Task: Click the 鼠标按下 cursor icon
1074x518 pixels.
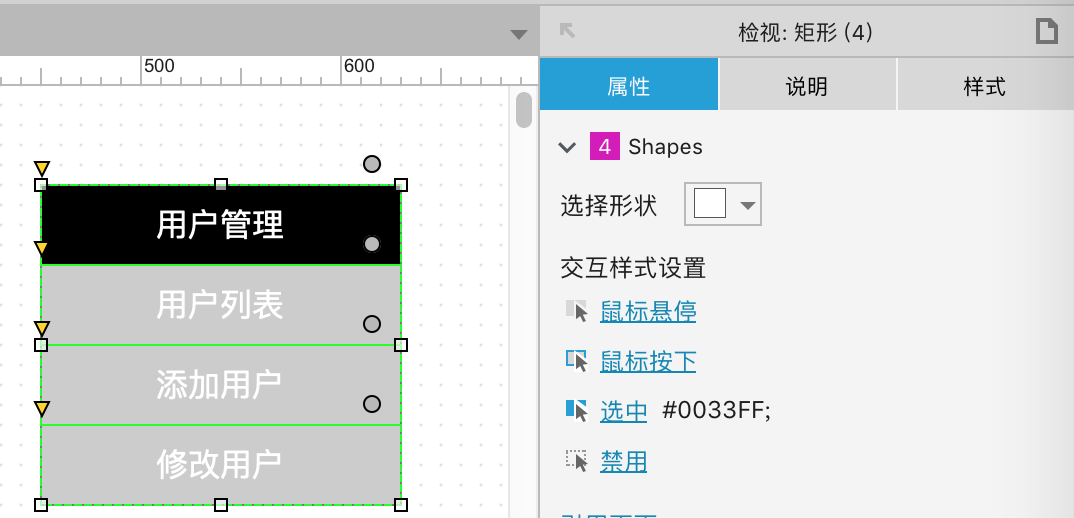Action: [577, 360]
